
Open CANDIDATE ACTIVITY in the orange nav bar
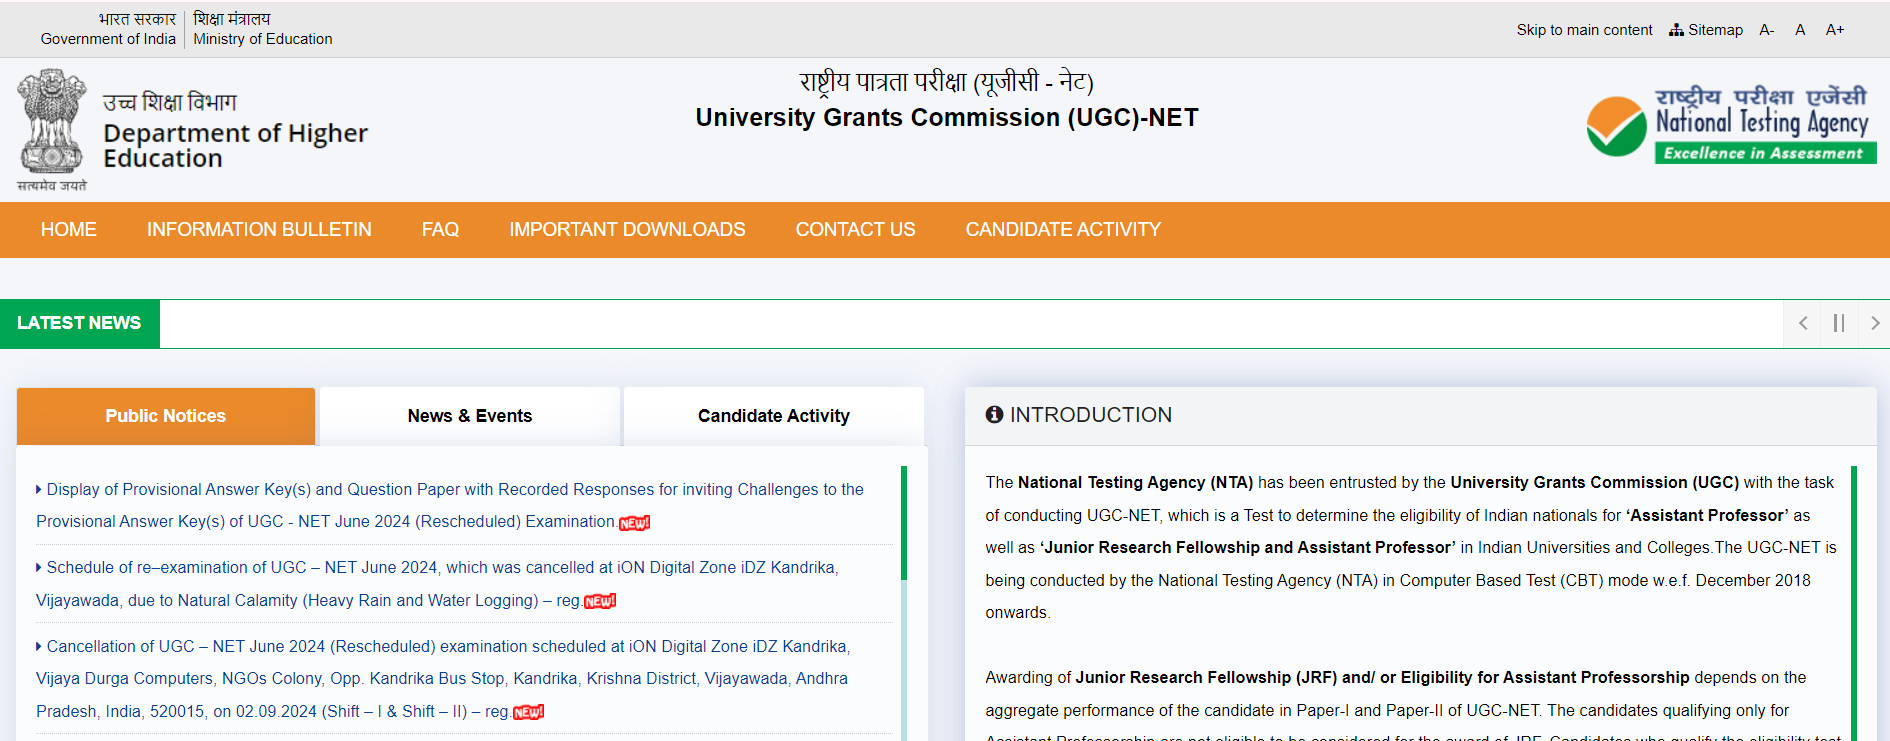[1063, 230]
